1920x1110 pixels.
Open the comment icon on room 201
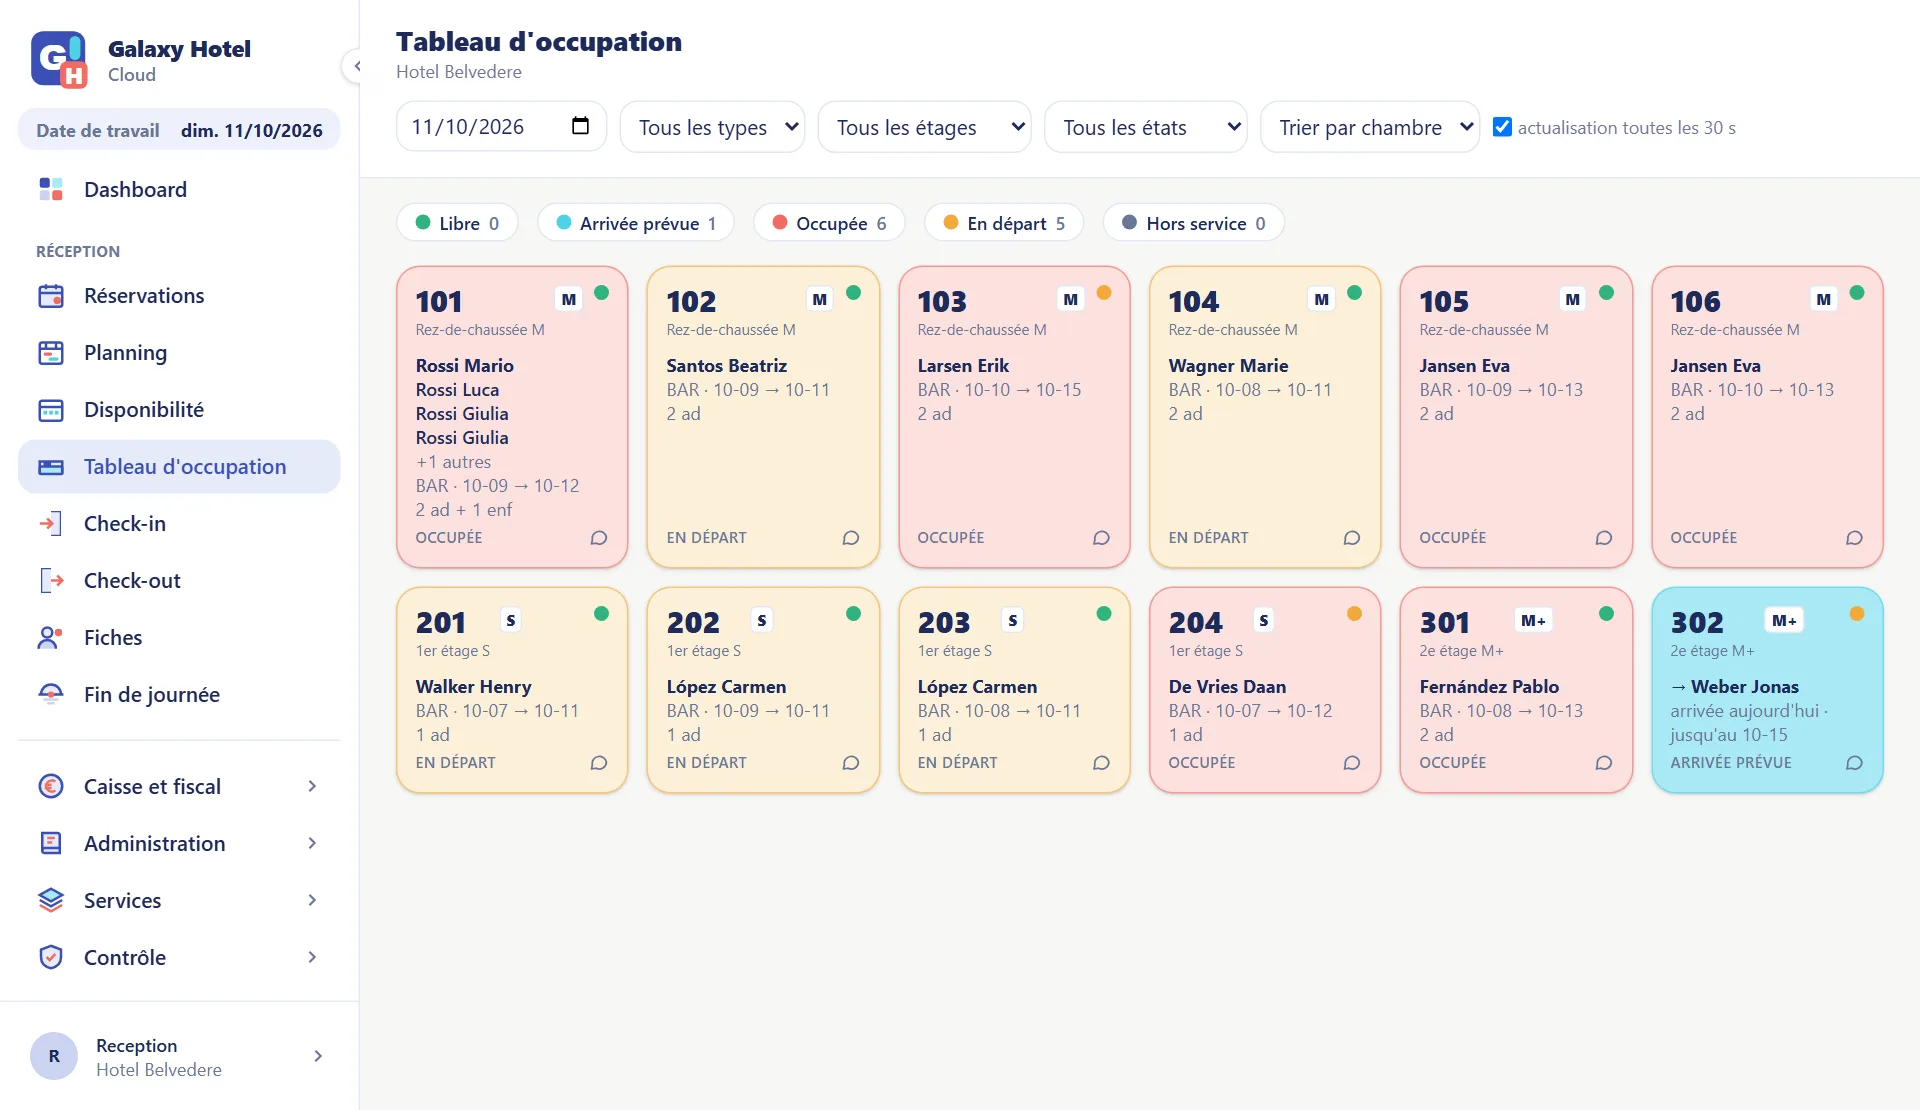599,763
